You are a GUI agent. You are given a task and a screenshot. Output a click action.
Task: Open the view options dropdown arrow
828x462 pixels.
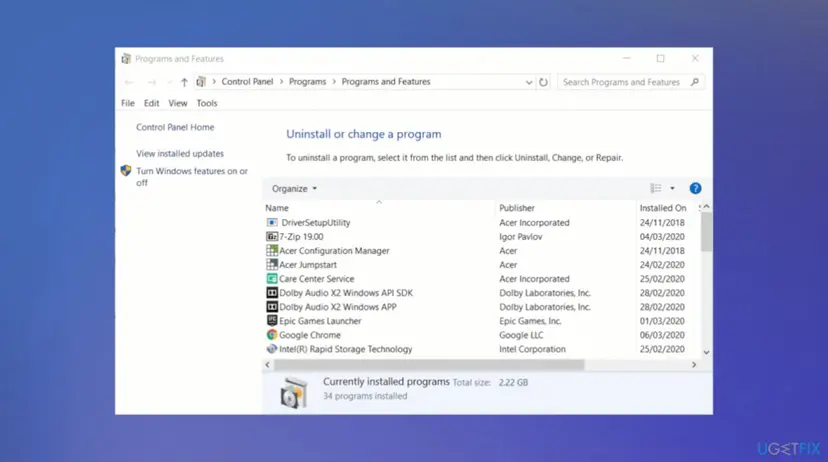(x=672, y=188)
